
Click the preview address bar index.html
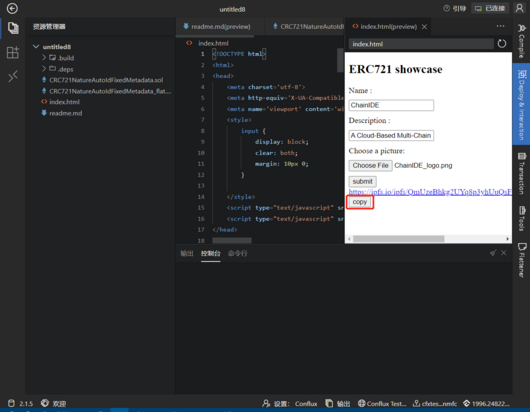tap(421, 44)
